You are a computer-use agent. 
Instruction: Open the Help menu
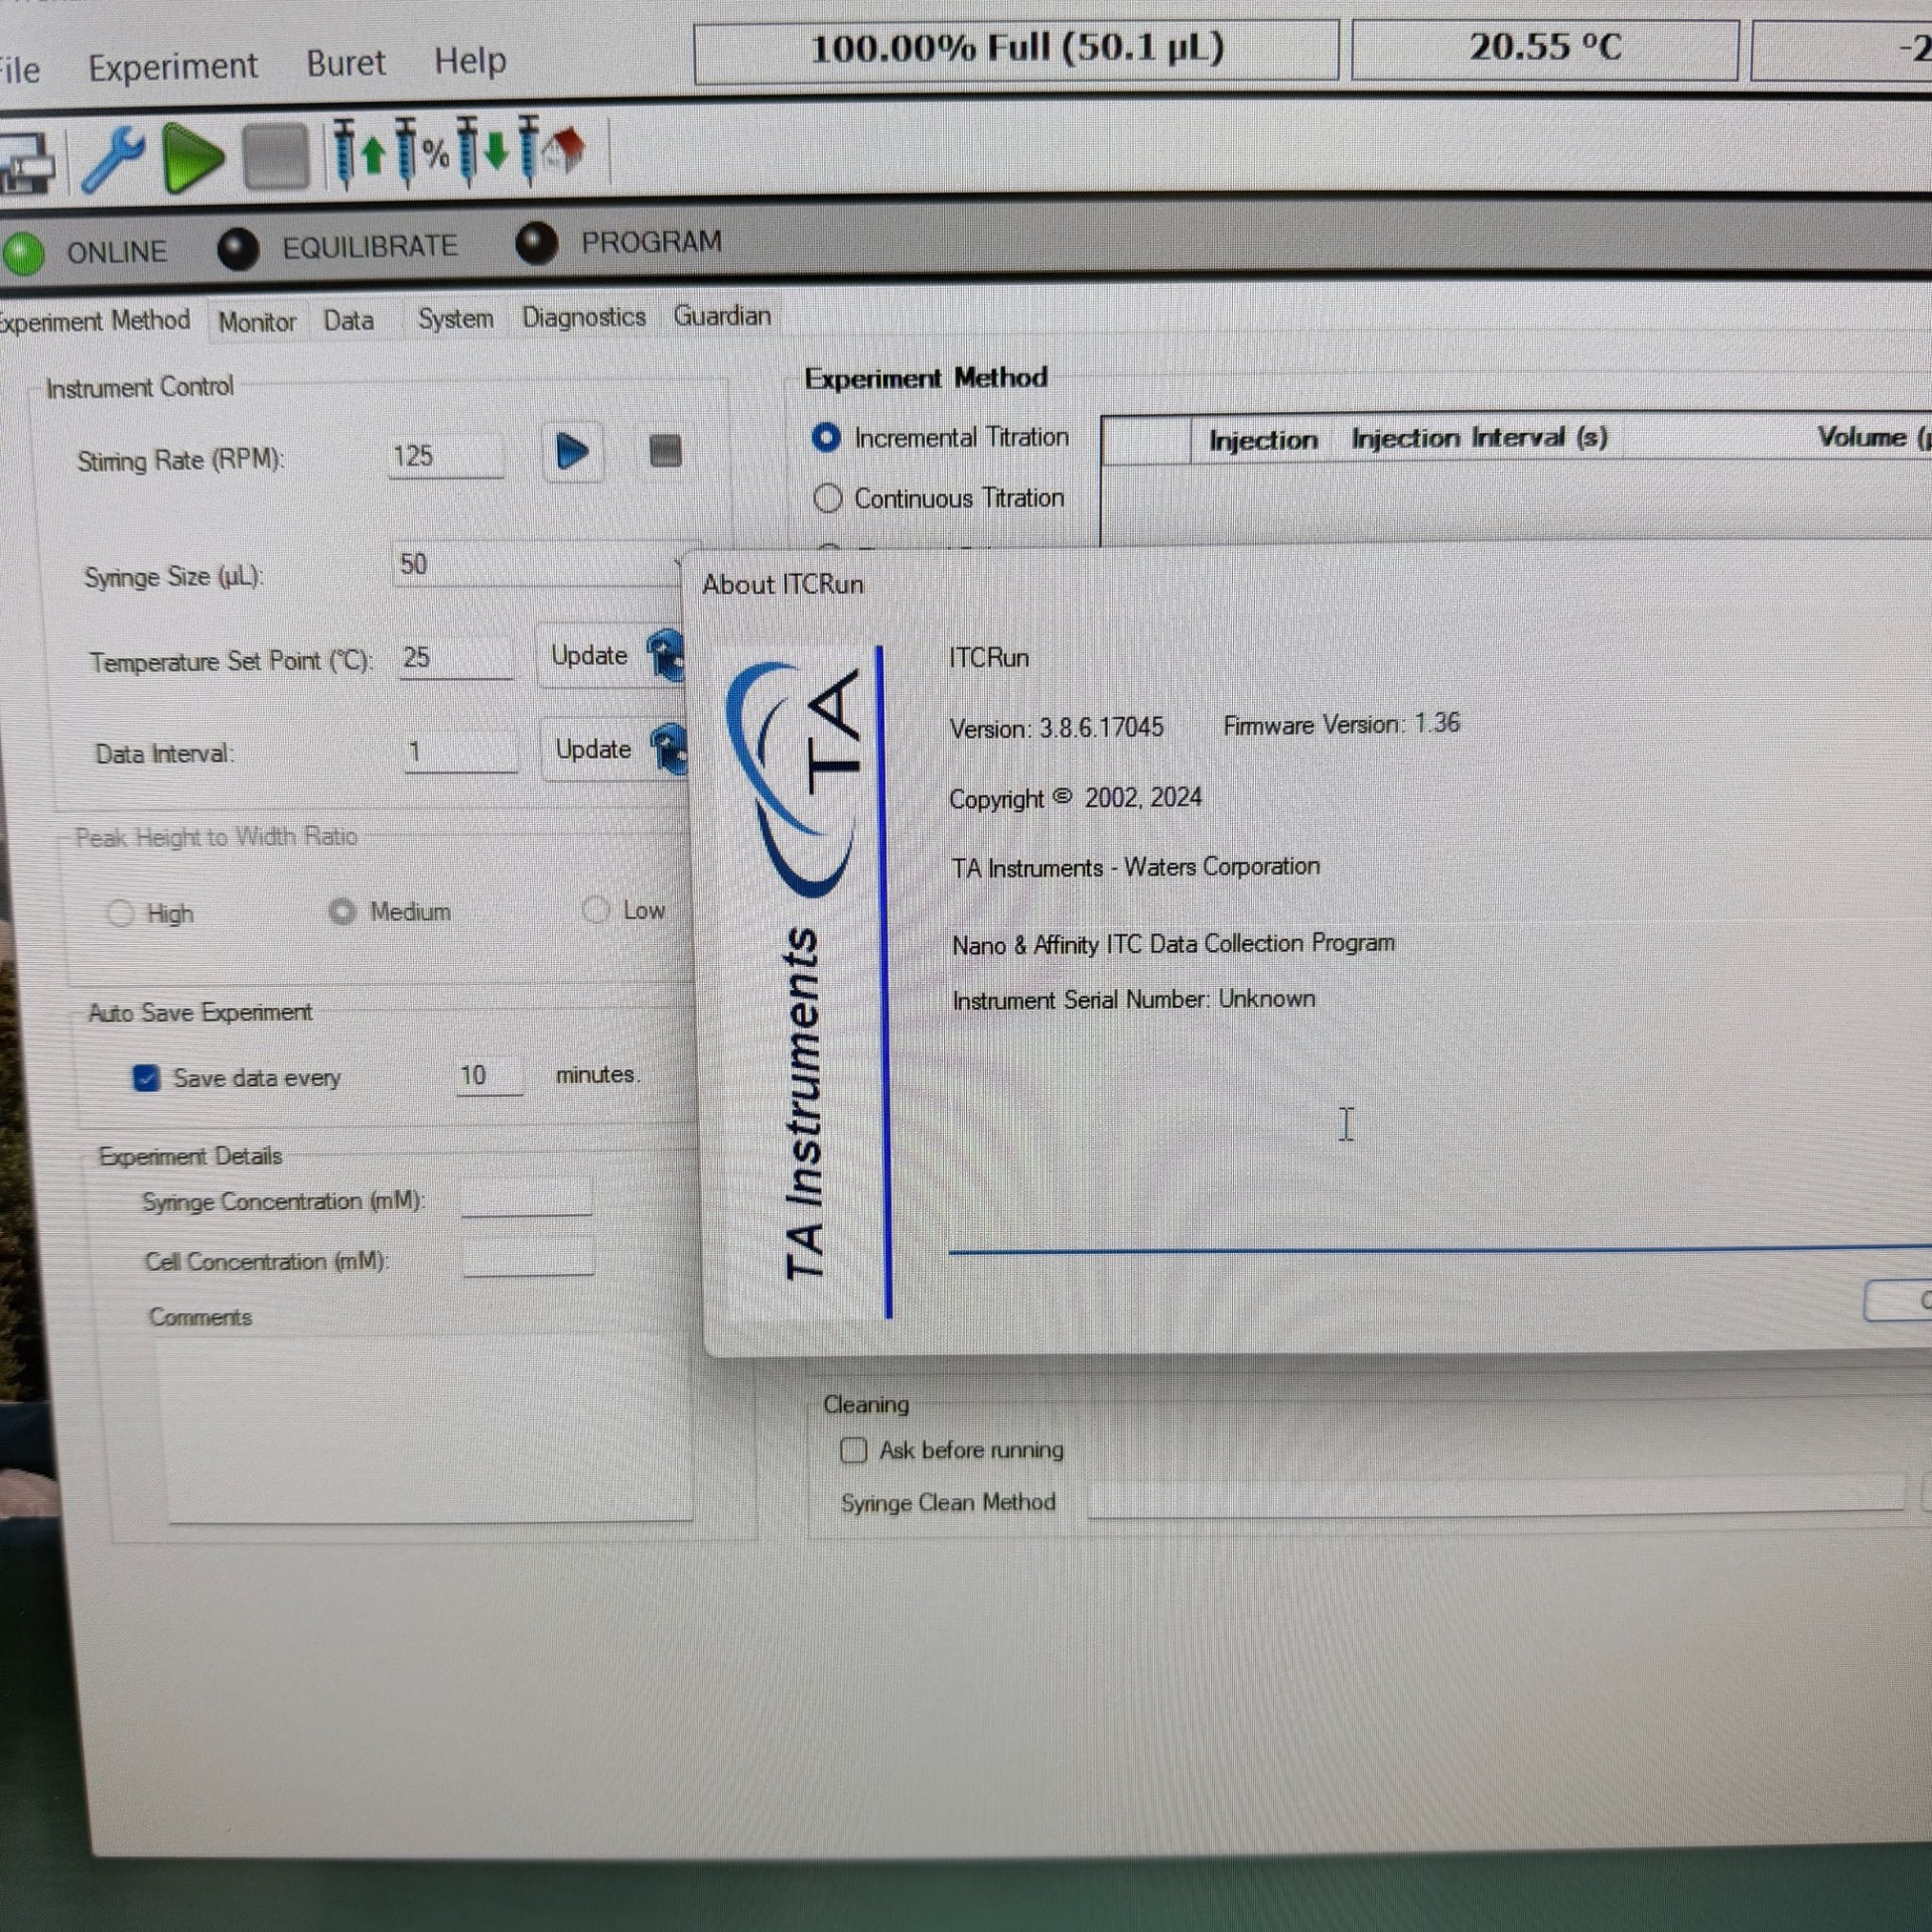(470, 61)
